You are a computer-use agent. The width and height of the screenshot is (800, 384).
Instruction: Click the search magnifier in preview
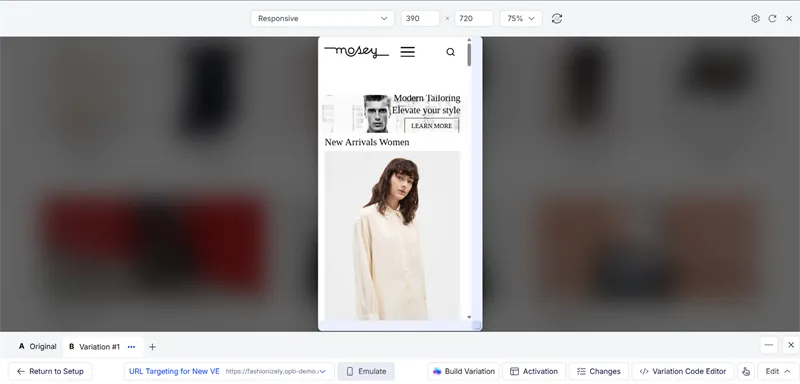click(451, 52)
